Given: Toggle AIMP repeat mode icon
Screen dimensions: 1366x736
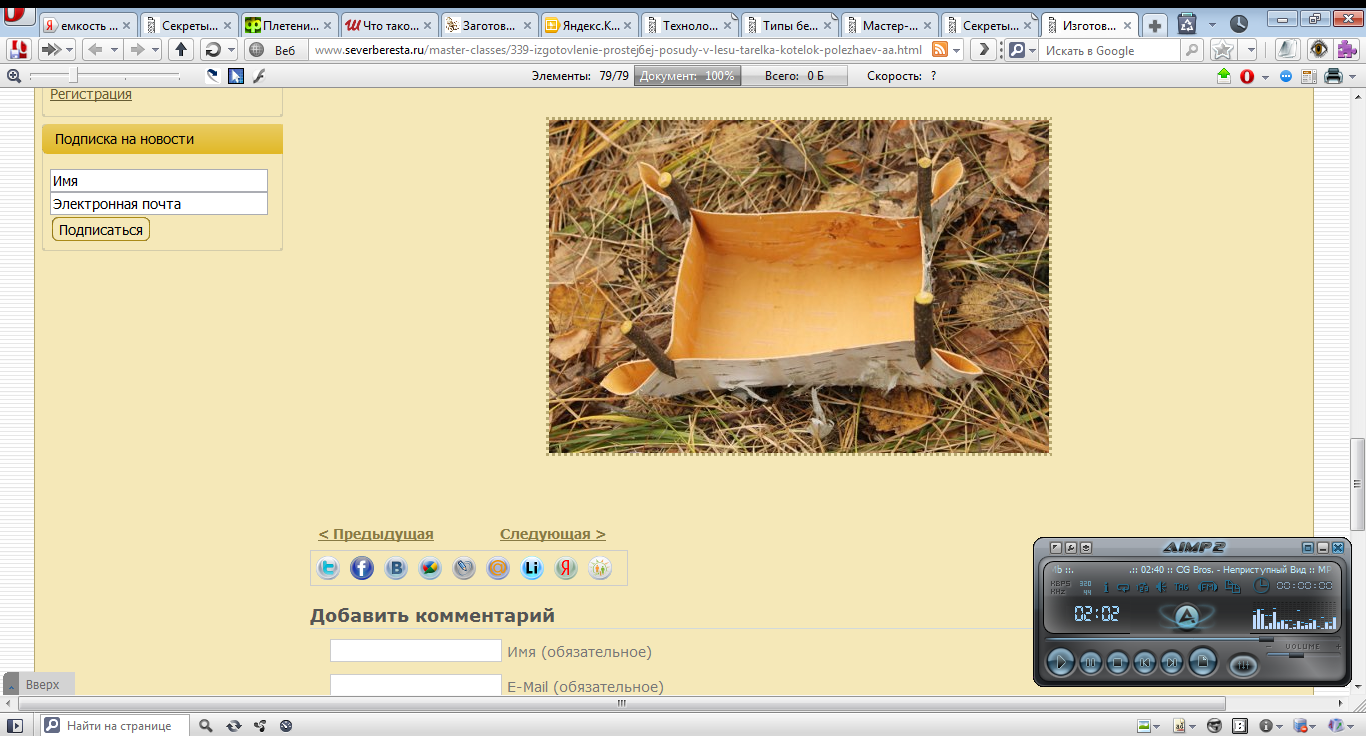Looking at the screenshot, I should (1123, 587).
